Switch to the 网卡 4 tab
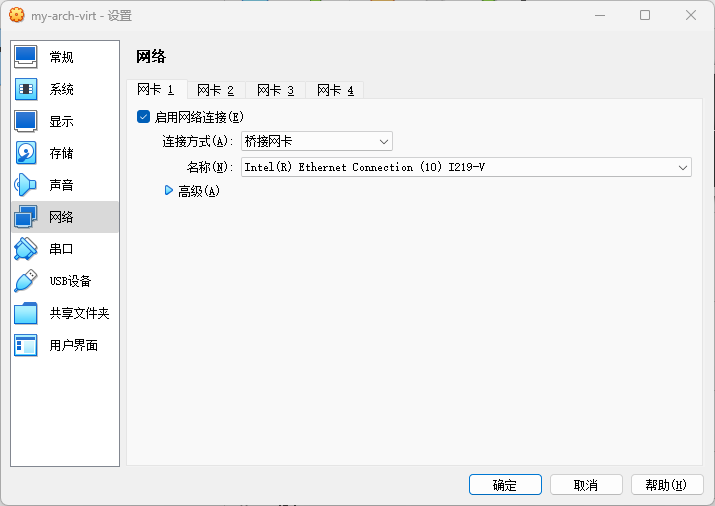The height and width of the screenshot is (506, 715). 335,90
